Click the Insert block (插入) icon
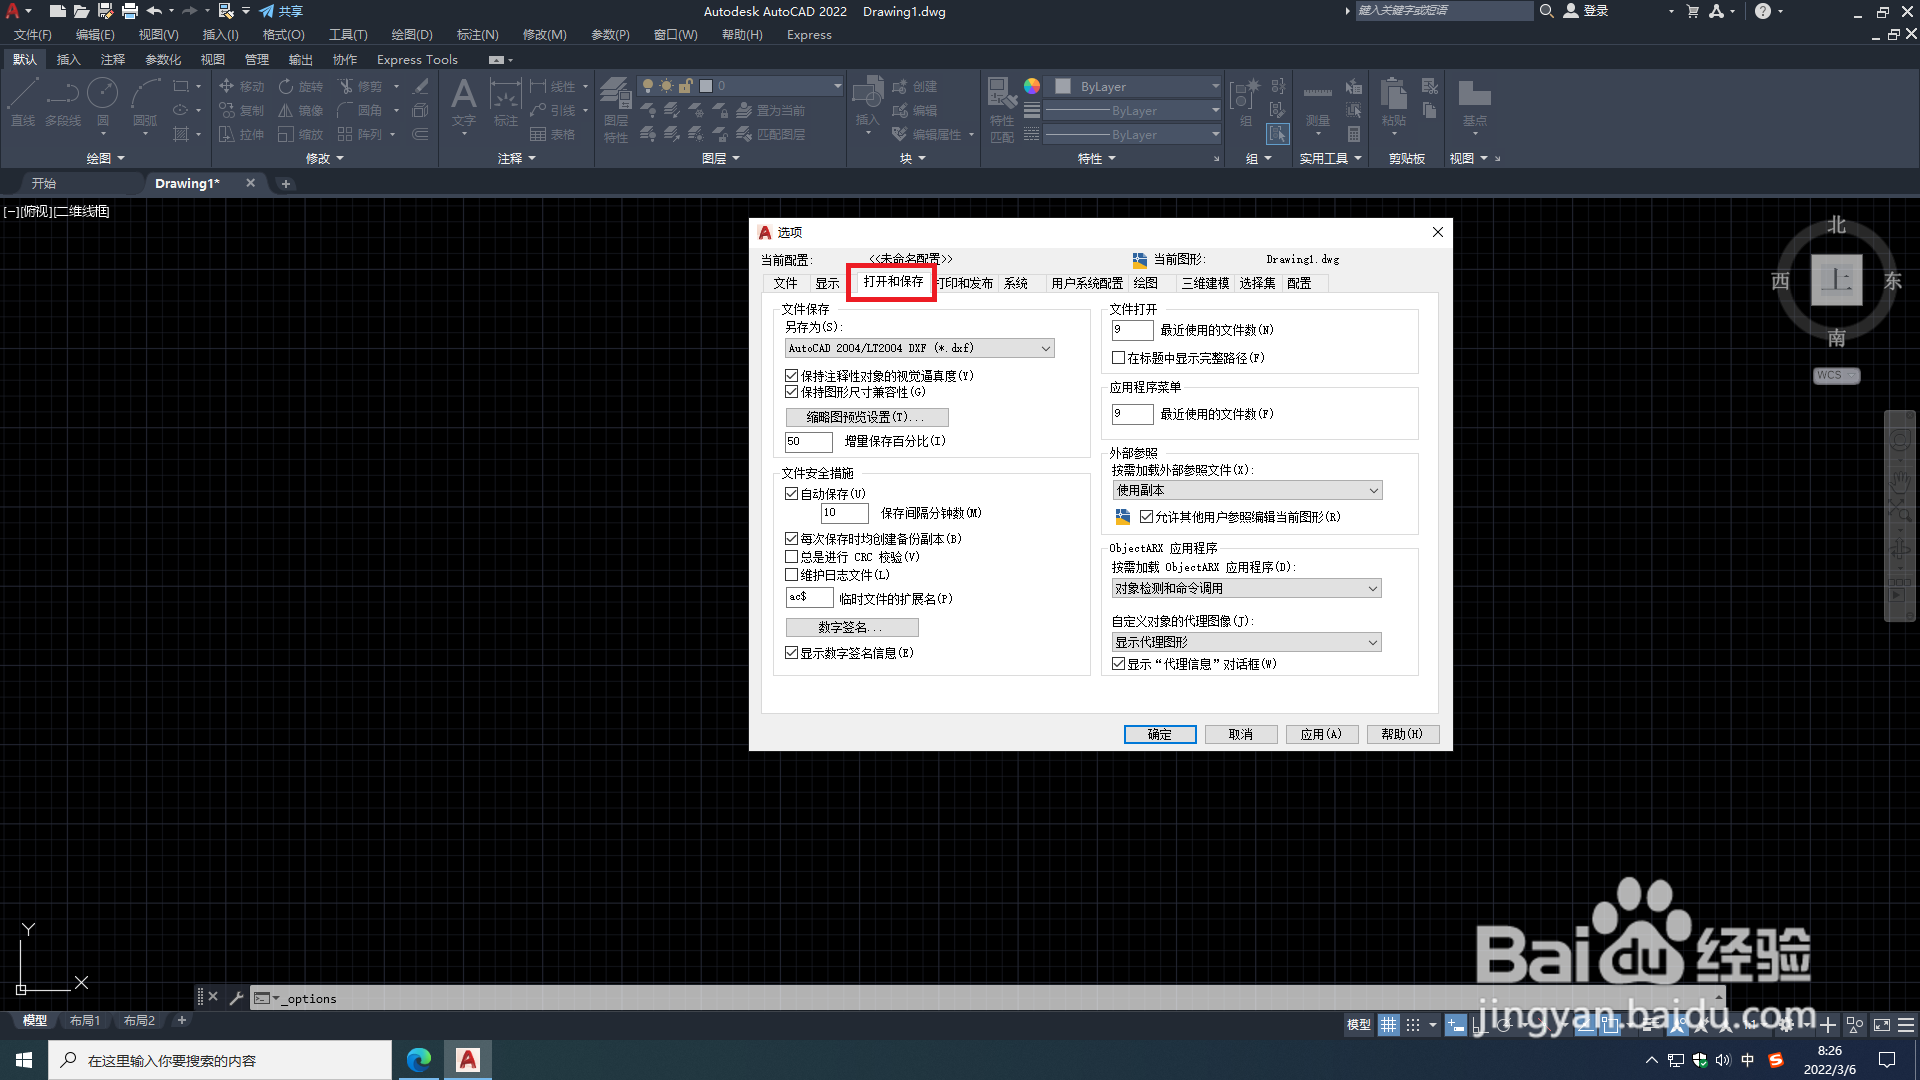Screen dimensions: 1920x1080 pos(867,102)
